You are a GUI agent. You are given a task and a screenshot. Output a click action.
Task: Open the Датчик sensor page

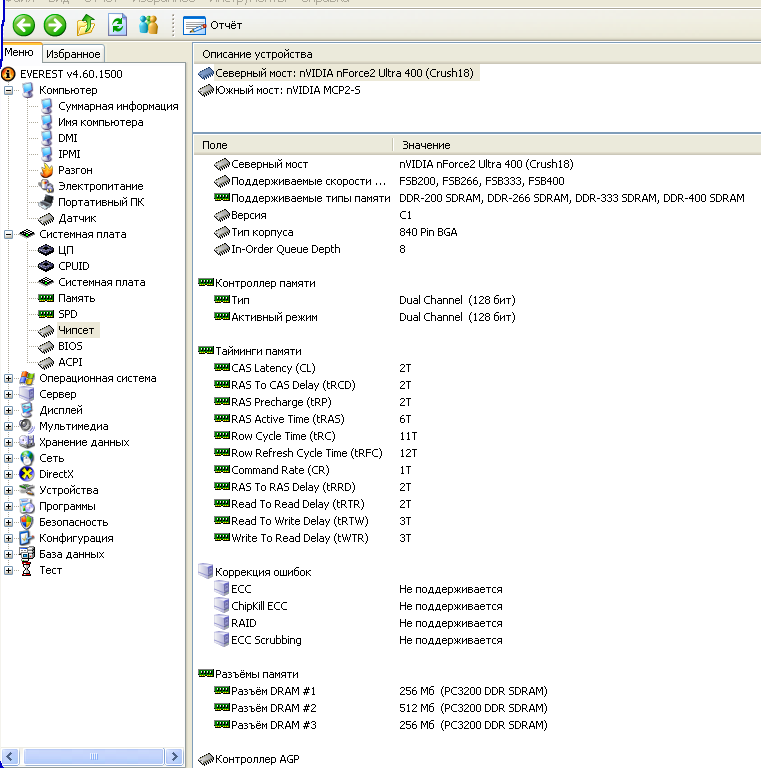77,218
